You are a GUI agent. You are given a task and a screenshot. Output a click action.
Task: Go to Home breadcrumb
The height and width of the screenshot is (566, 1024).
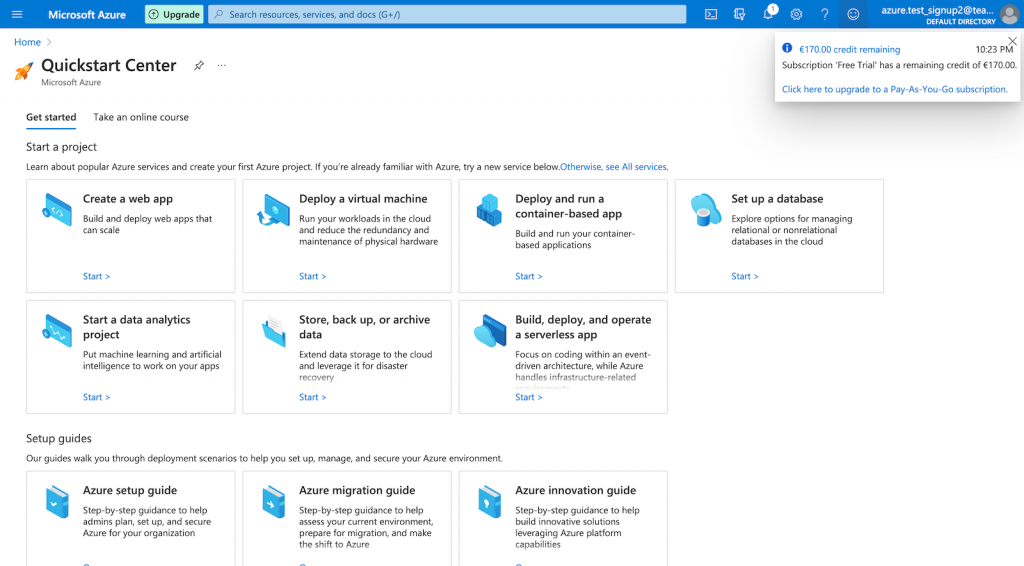pyautogui.click(x=27, y=42)
